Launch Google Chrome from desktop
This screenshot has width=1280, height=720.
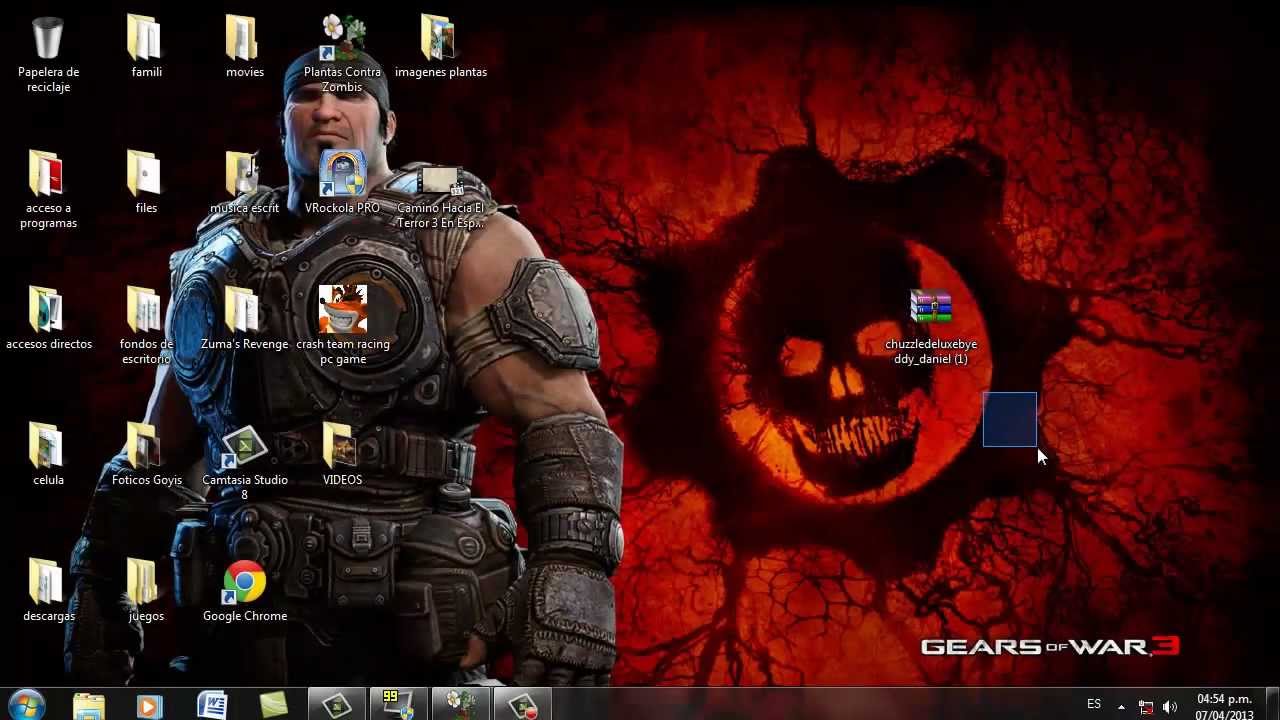coord(244,591)
